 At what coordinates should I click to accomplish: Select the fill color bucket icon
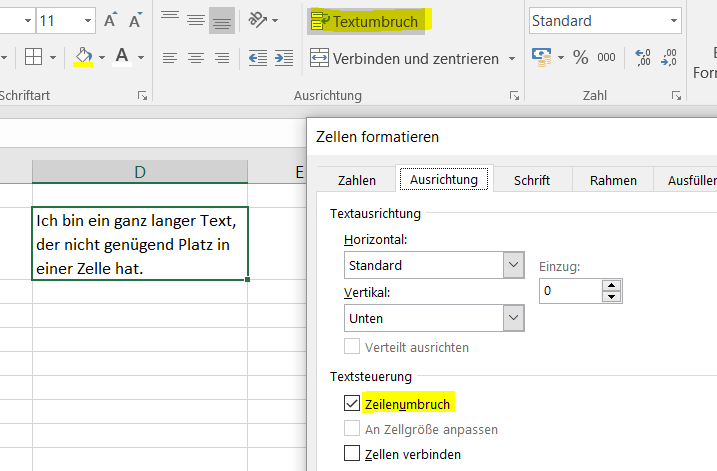click(x=84, y=57)
